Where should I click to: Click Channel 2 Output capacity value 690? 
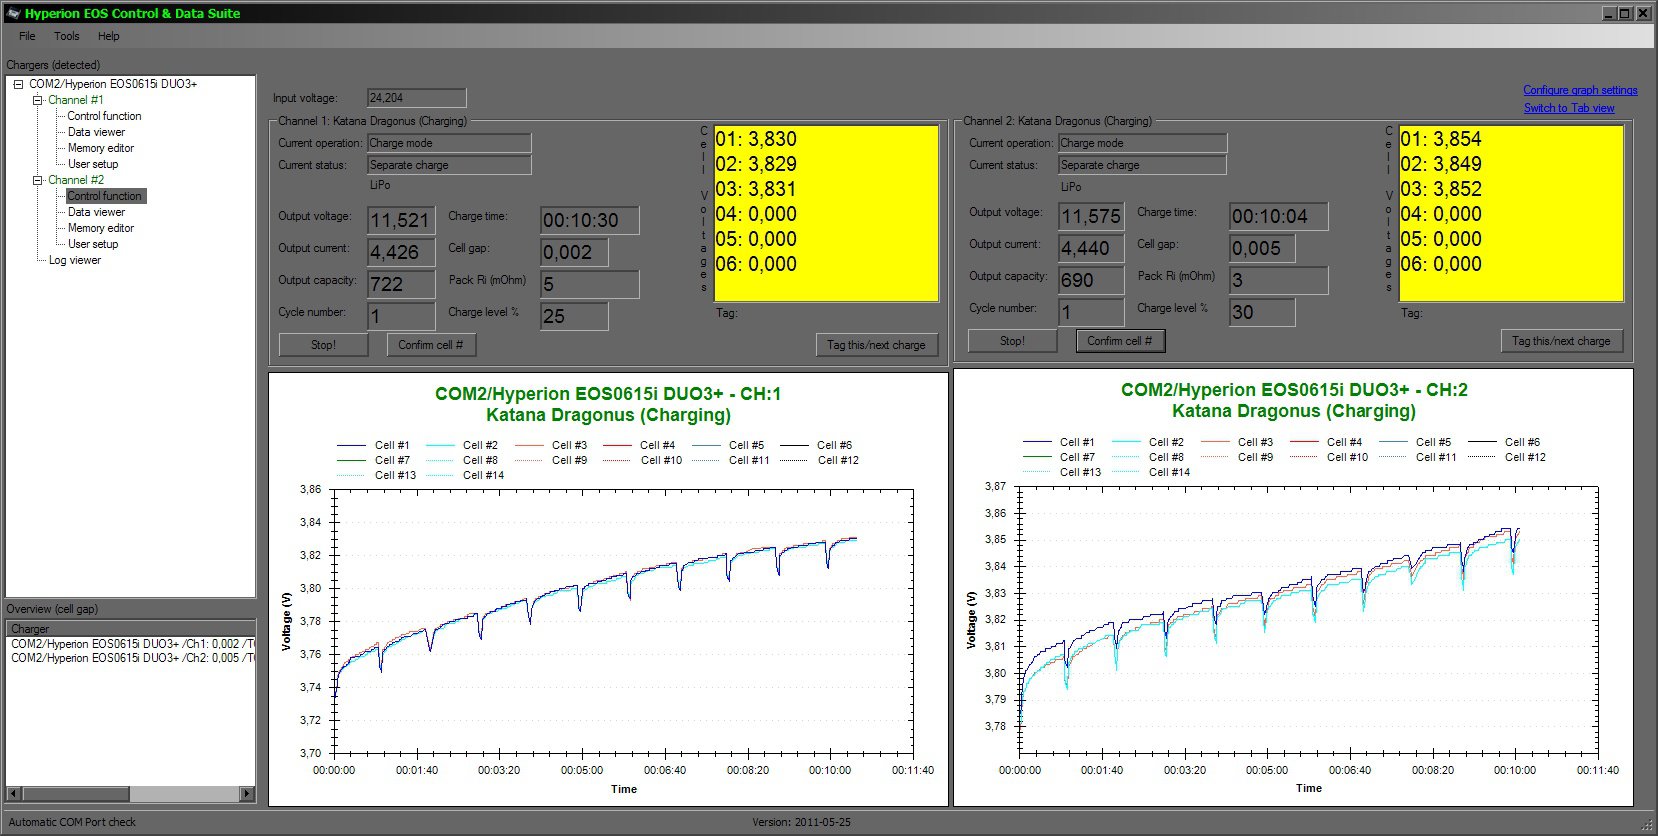click(x=1092, y=280)
